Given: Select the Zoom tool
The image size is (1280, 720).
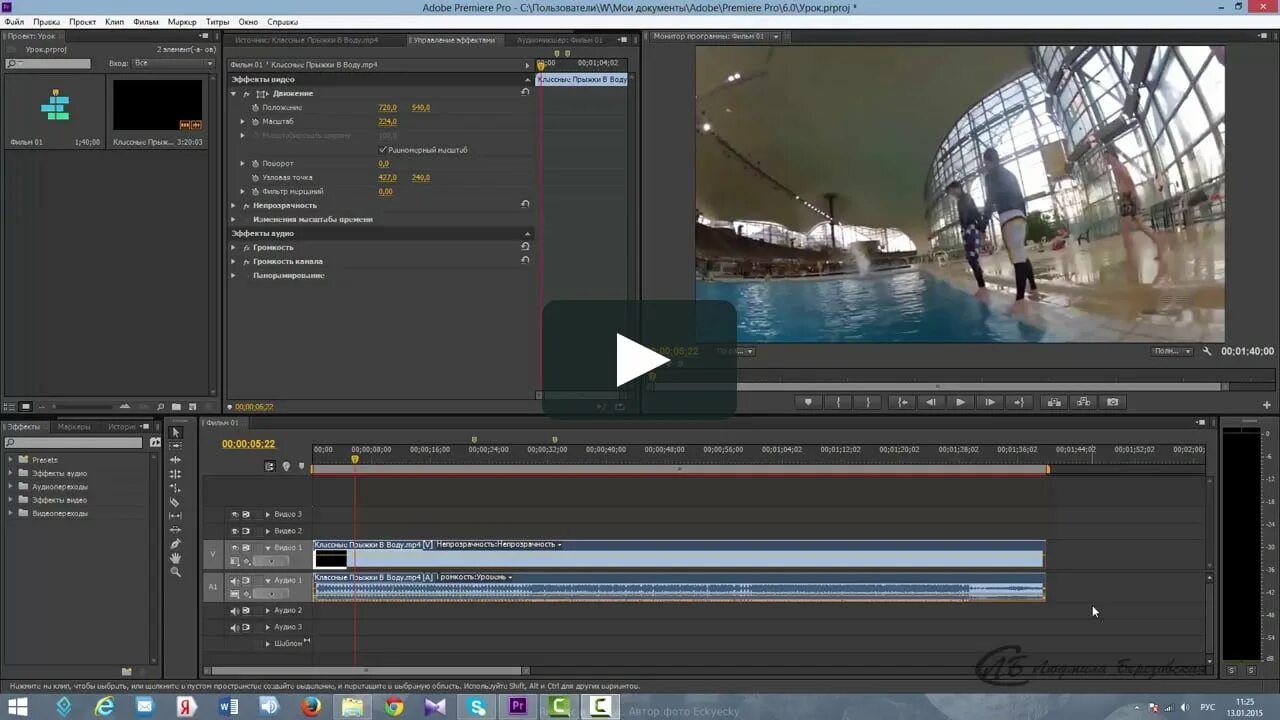Looking at the screenshot, I should [175, 572].
